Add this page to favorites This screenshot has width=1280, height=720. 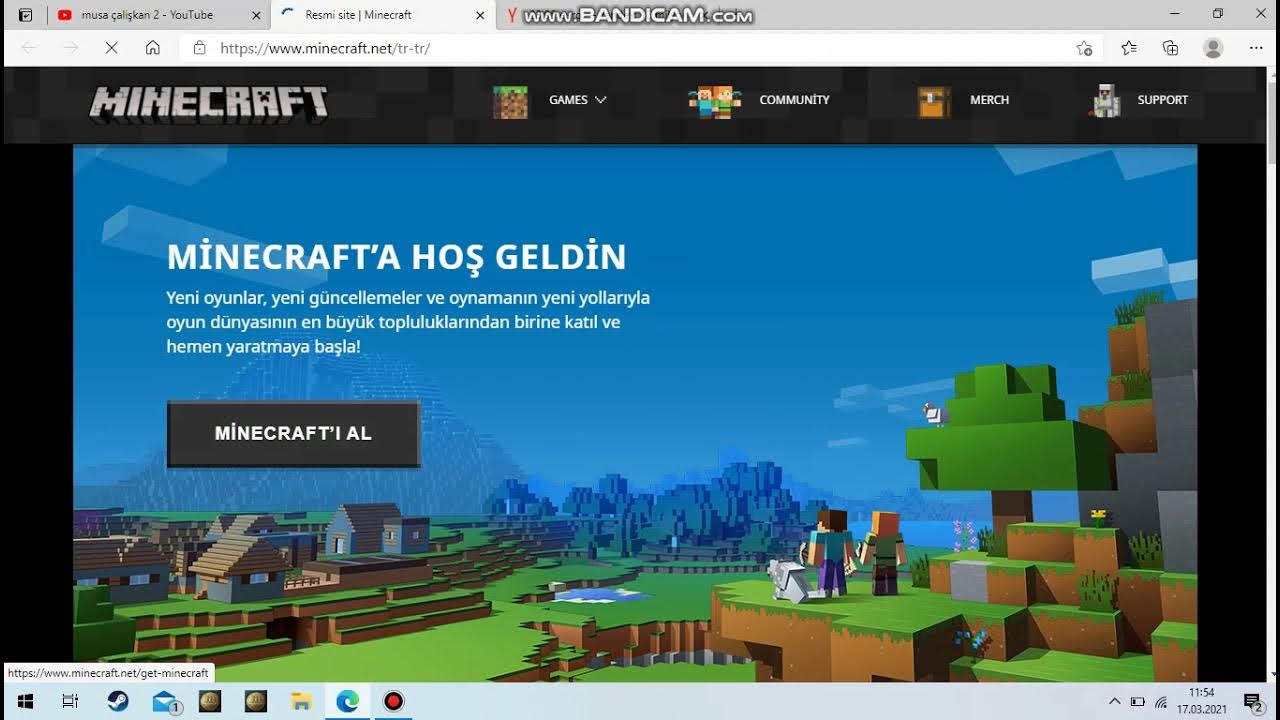click(1084, 48)
